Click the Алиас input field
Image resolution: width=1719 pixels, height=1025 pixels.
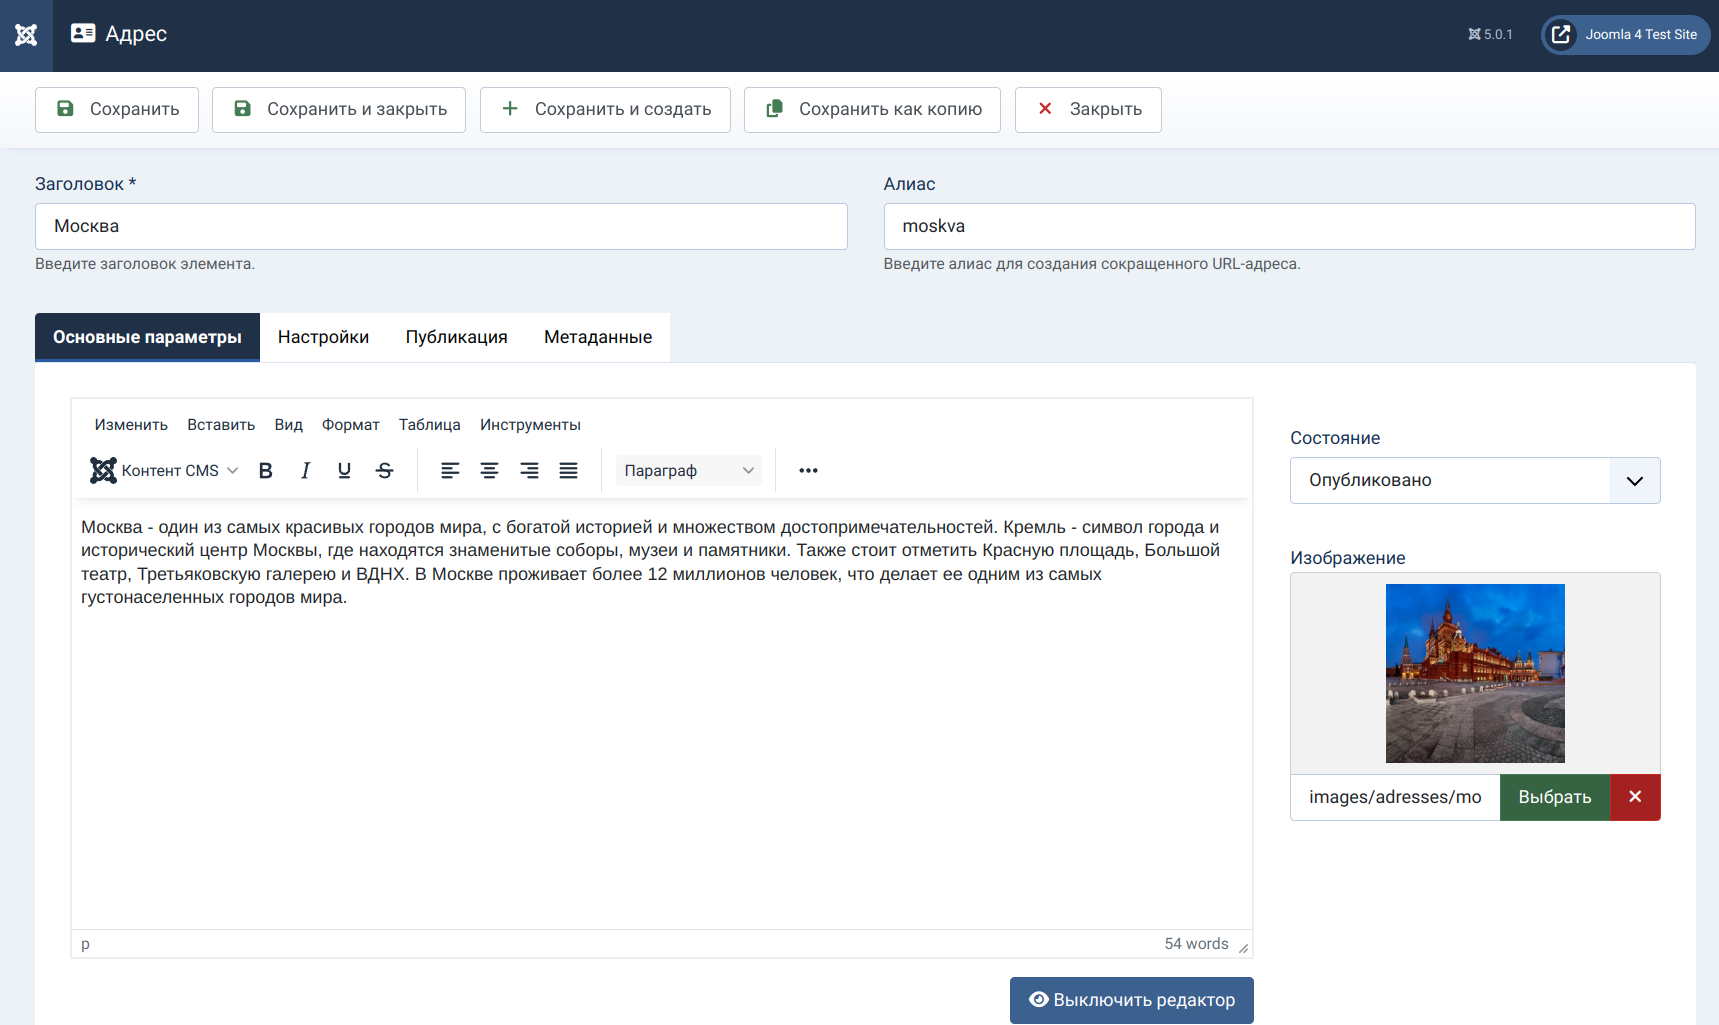click(1289, 227)
